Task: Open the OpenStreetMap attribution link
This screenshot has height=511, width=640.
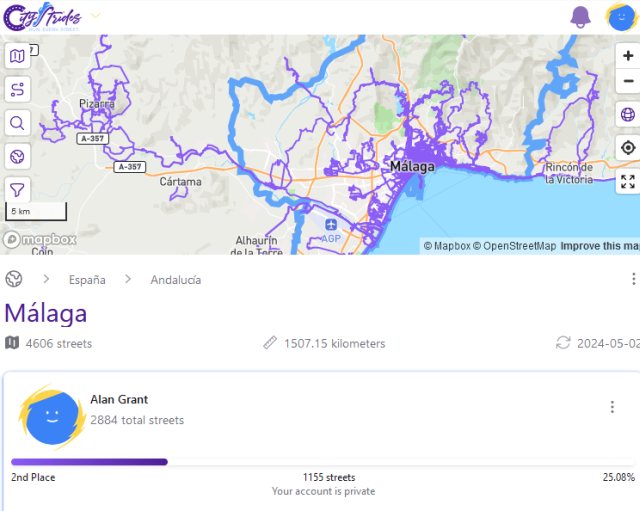Action: tap(514, 246)
